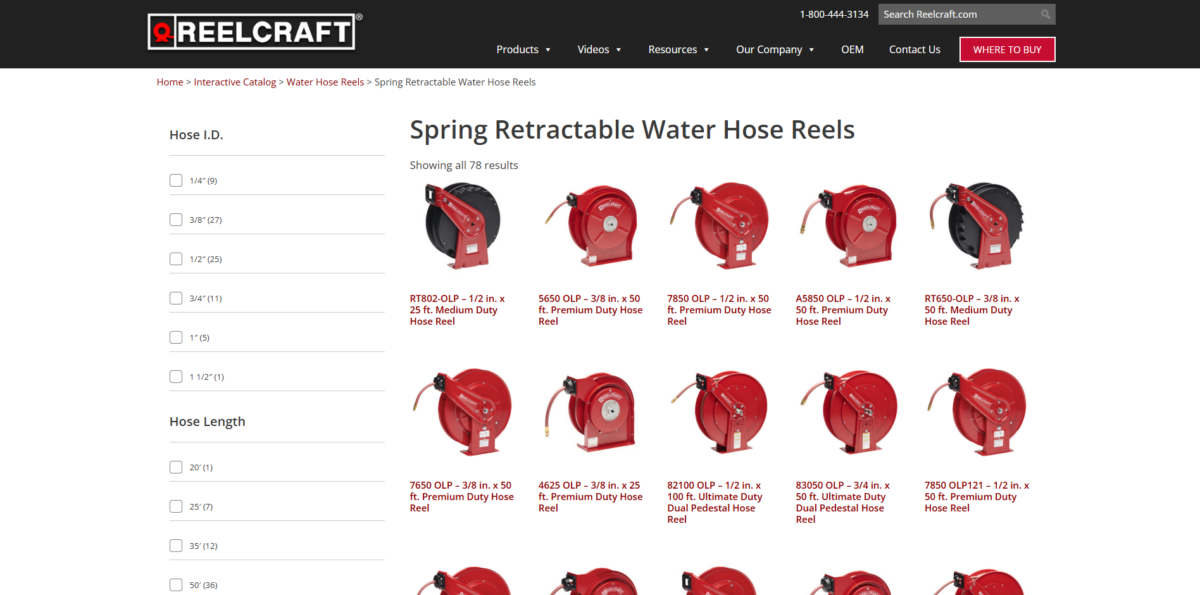1200x595 pixels.
Task: Open 82100 OLP Dual Pedestal Hose Reel link
Action: tap(715, 502)
